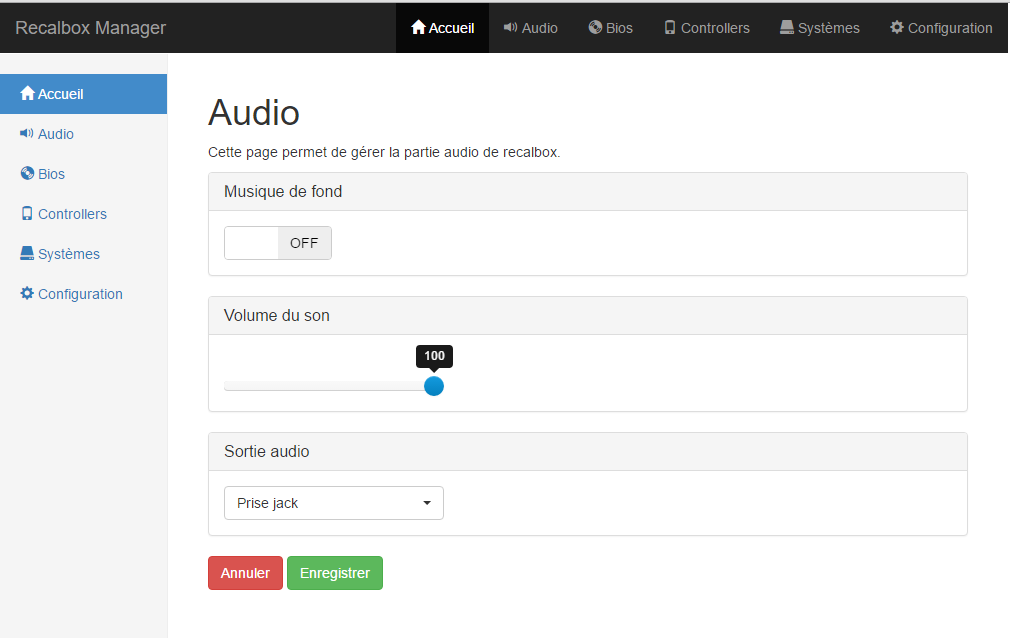Click the red Annuler button
This screenshot has width=1010, height=638.
[245, 573]
